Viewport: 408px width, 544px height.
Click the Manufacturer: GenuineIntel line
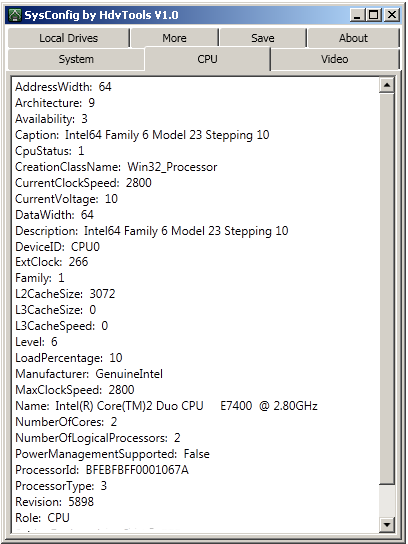click(89, 374)
